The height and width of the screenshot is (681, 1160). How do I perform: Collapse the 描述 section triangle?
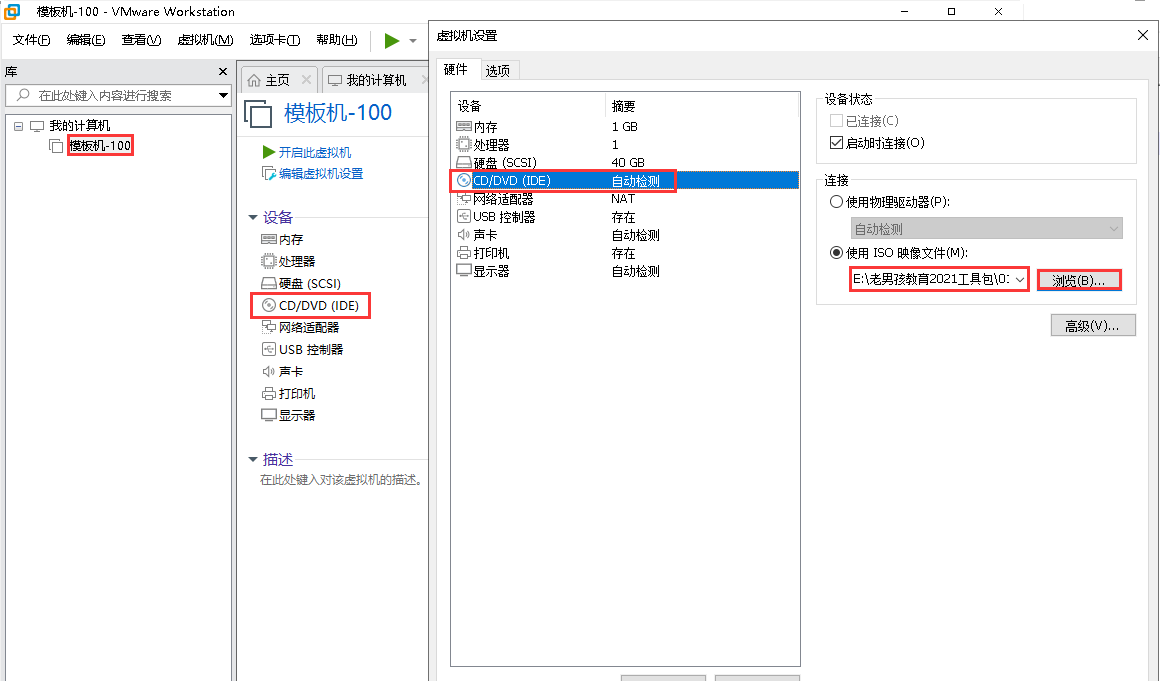[252, 460]
